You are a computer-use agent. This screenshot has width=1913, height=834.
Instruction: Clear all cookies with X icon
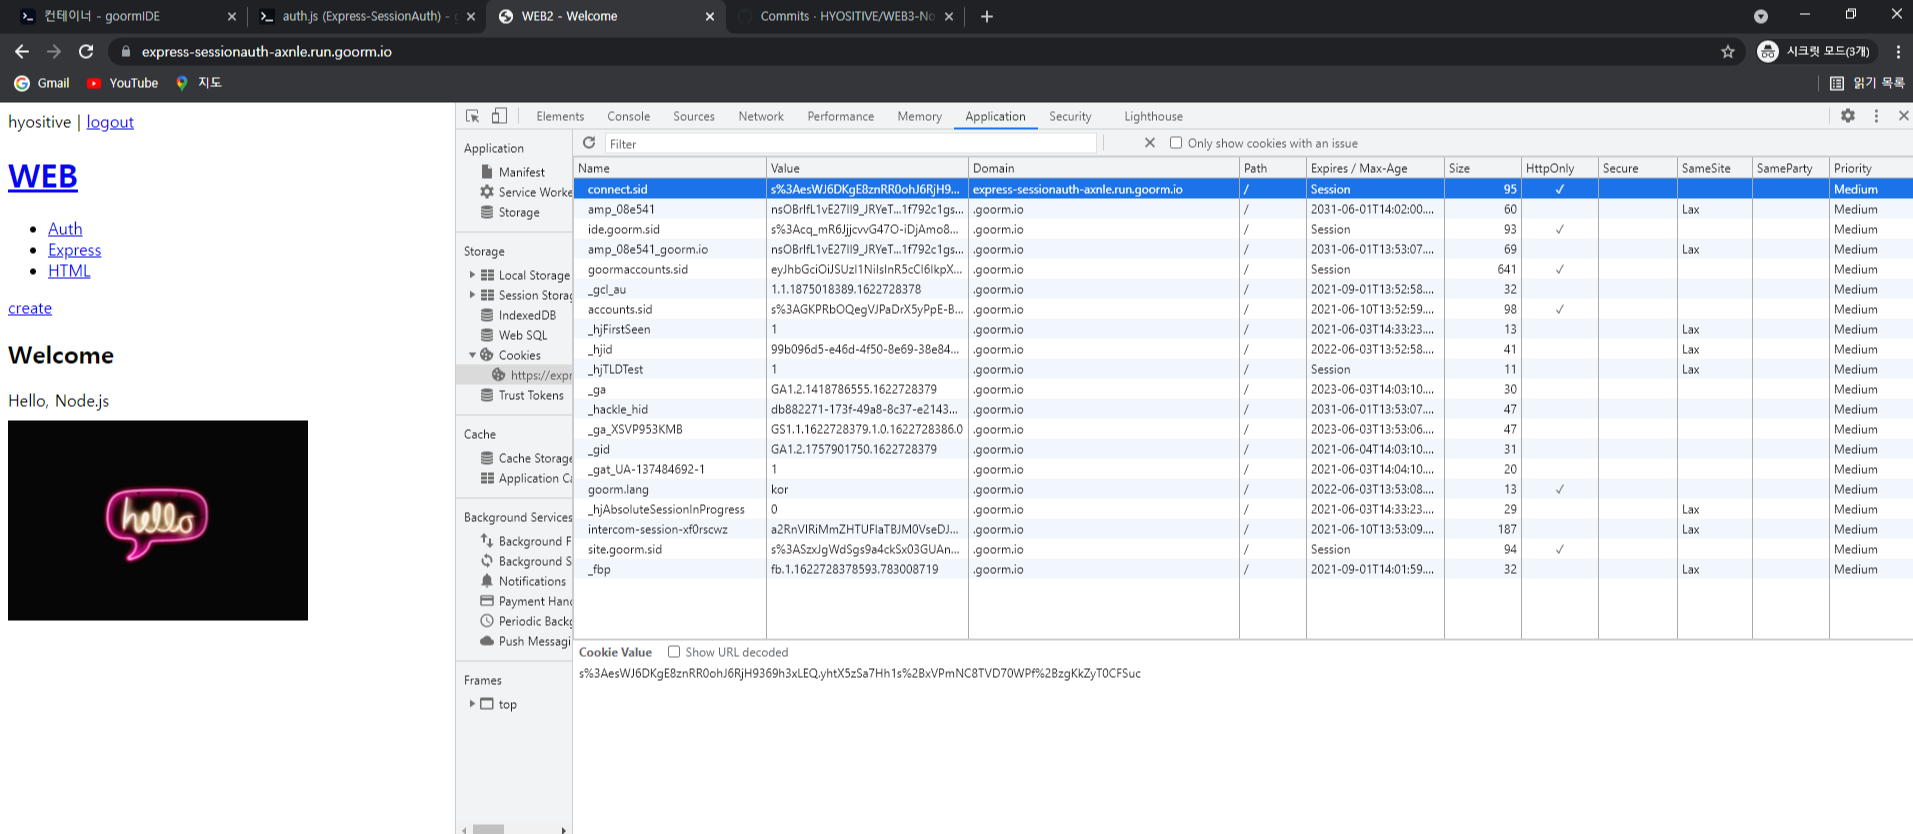click(x=1150, y=143)
